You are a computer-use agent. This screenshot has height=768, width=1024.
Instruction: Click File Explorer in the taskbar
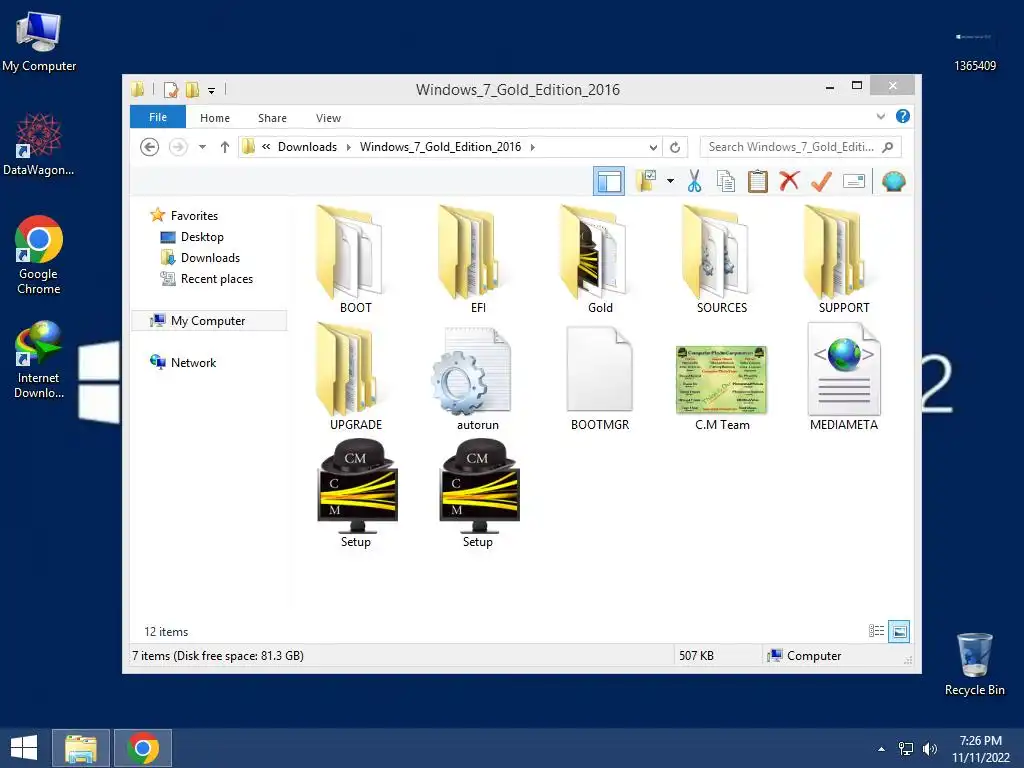pos(81,748)
